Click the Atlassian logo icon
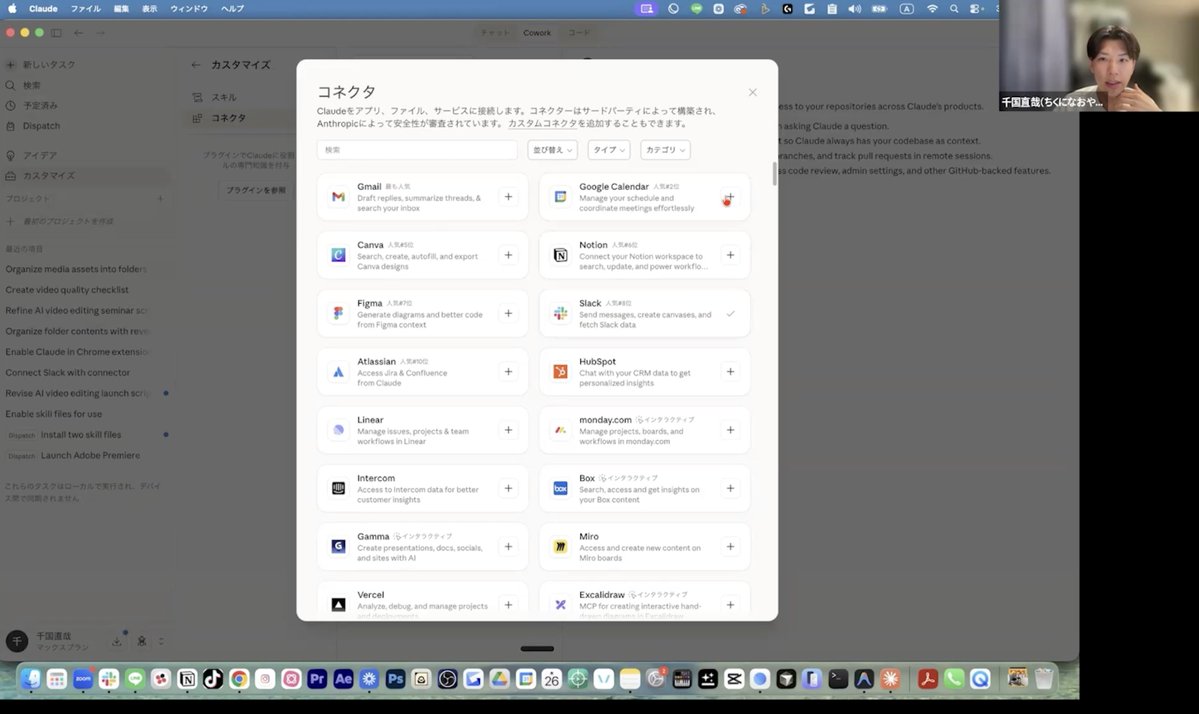Screen dimensions: 1199x714 338,372
